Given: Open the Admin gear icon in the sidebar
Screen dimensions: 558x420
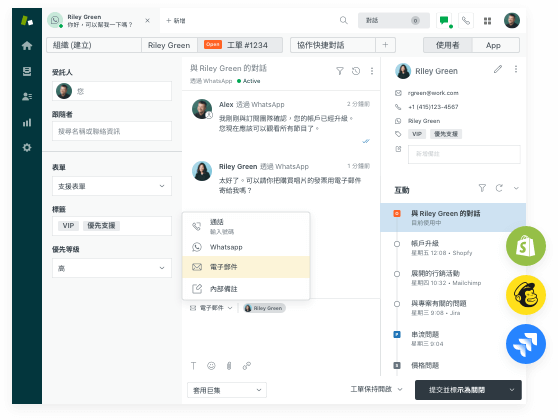Looking at the screenshot, I should tap(27, 147).
